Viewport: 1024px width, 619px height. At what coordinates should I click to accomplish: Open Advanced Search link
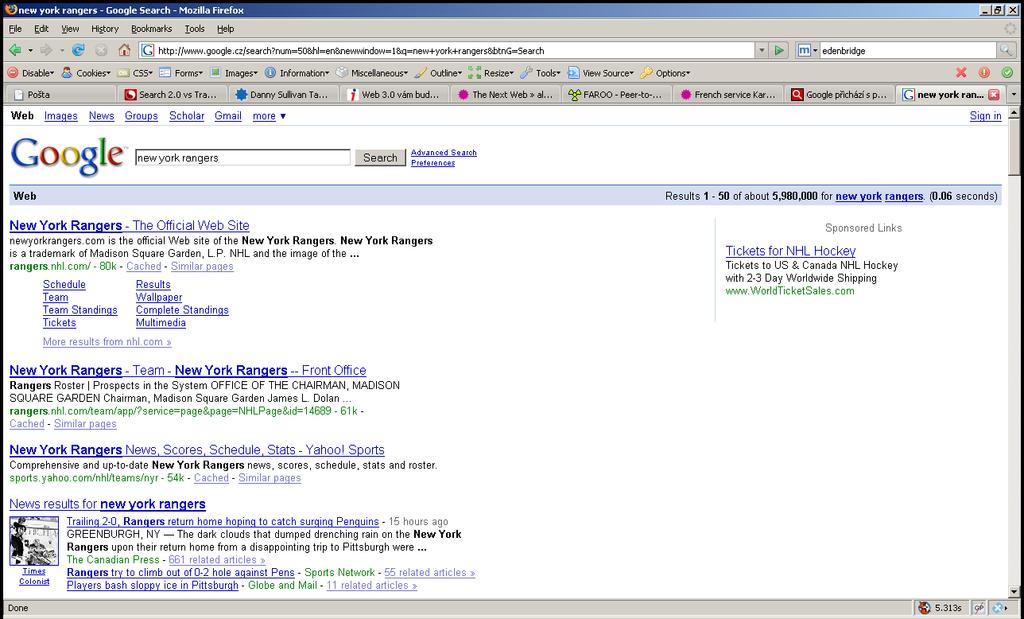coord(443,153)
